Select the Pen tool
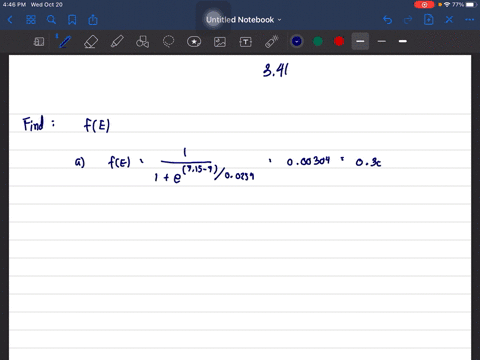480x360 pixels. (x=65, y=42)
